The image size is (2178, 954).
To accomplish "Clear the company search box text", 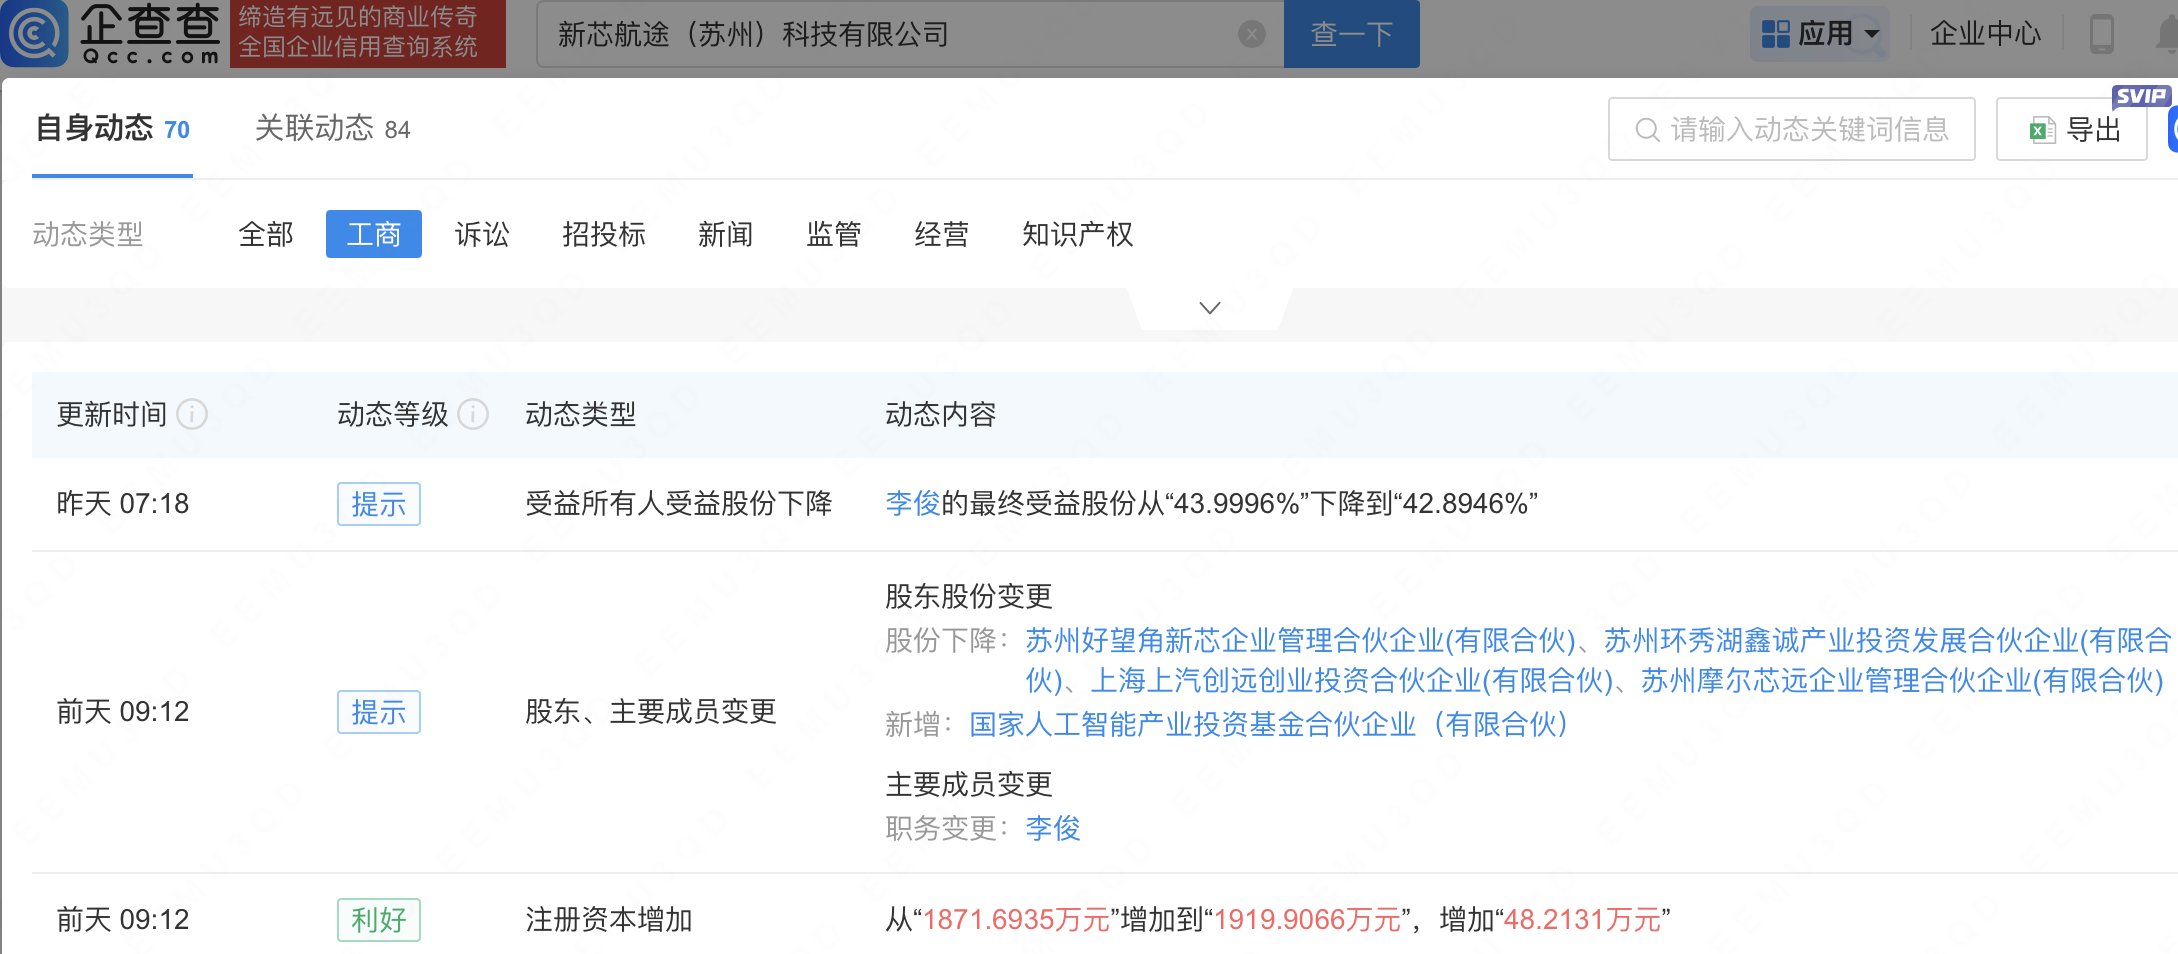I will (x=1251, y=35).
